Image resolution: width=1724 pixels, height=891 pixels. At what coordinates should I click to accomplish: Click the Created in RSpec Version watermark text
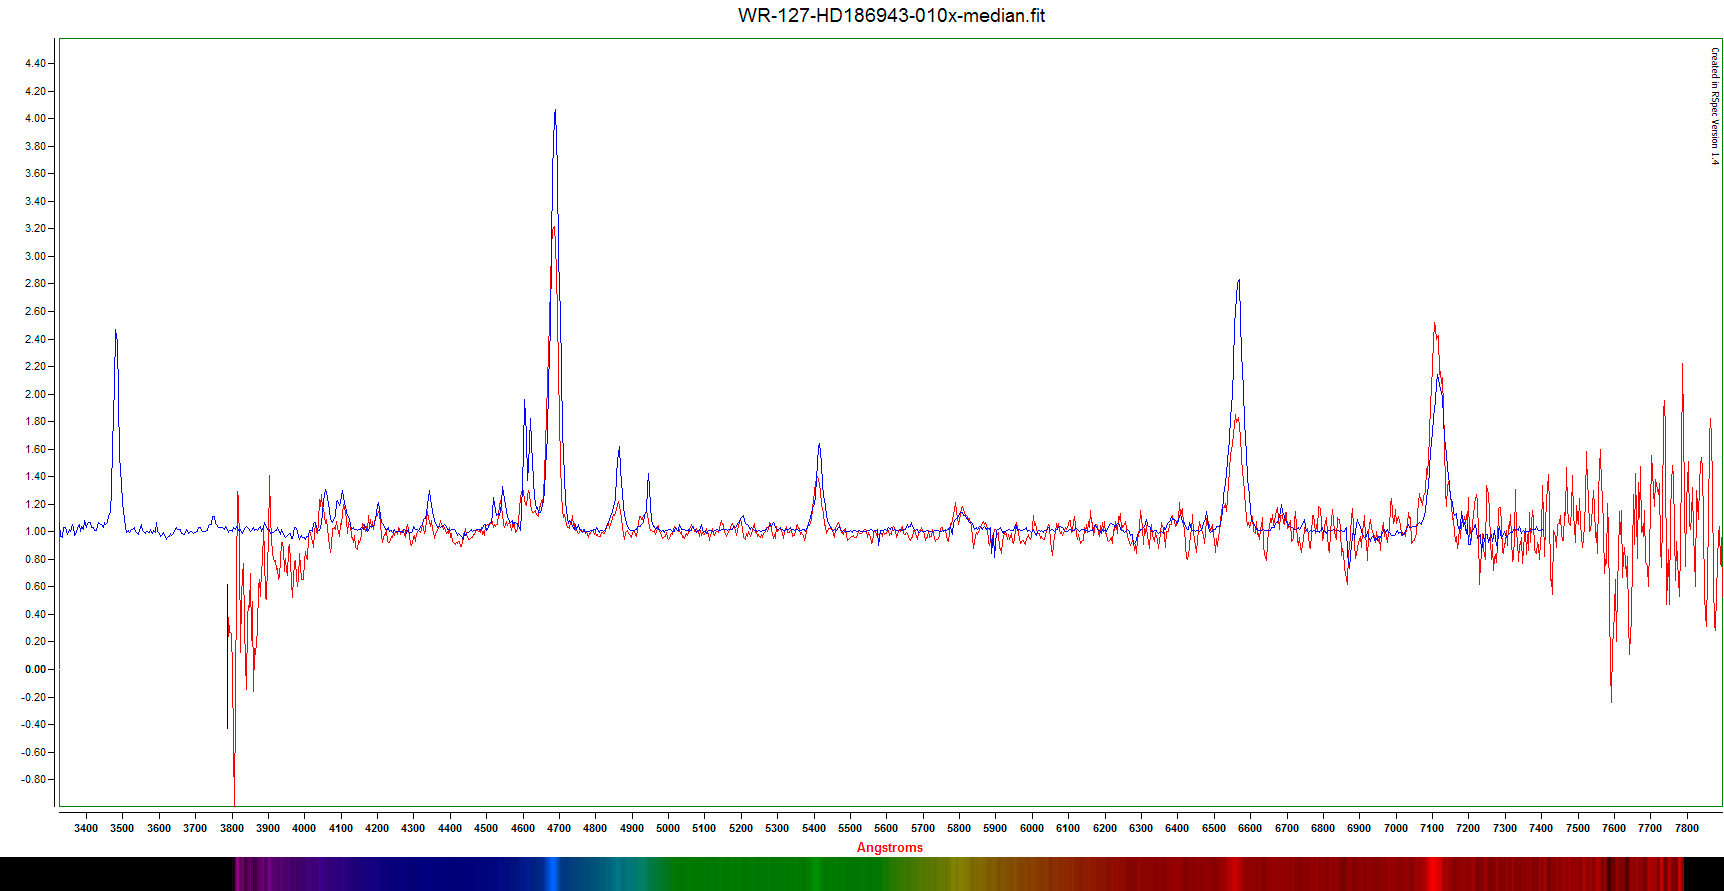tap(1714, 106)
